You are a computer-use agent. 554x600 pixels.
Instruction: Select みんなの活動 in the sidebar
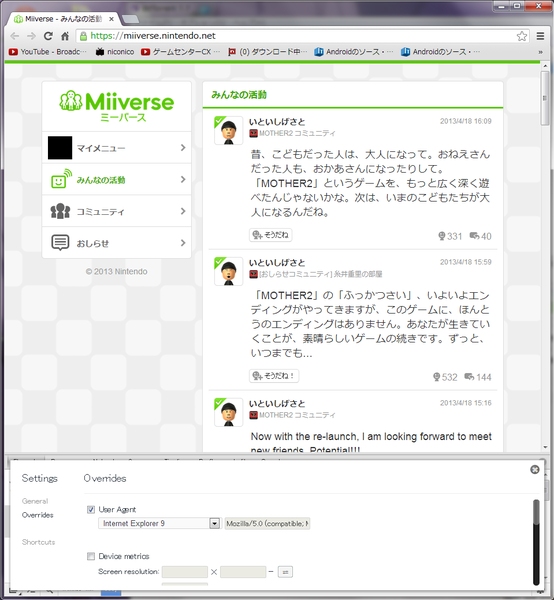(117, 179)
